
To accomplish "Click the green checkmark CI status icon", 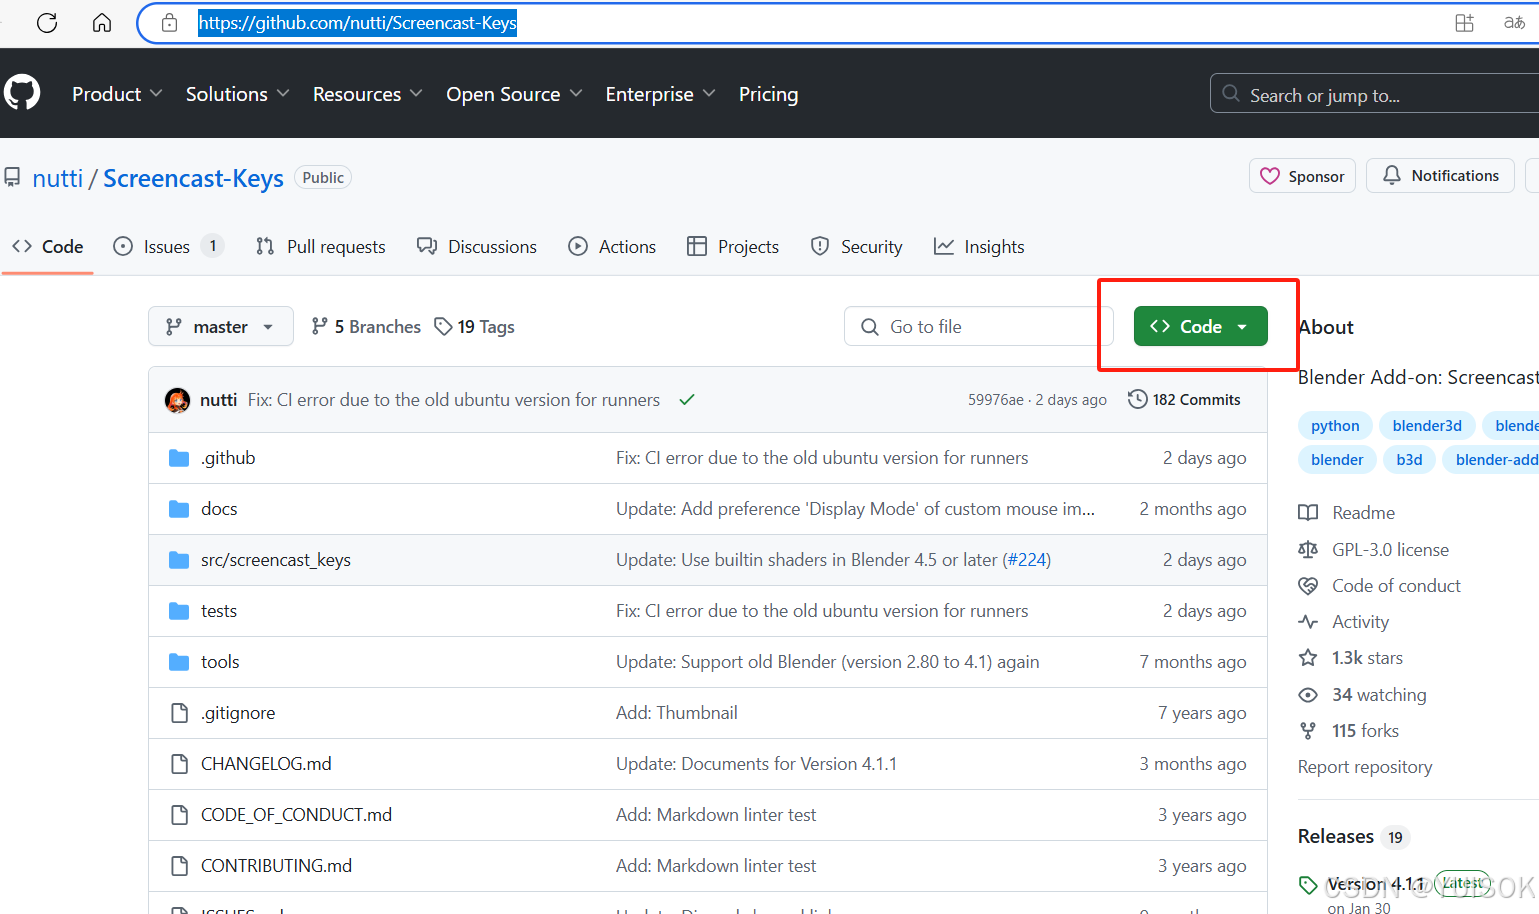I will (687, 399).
